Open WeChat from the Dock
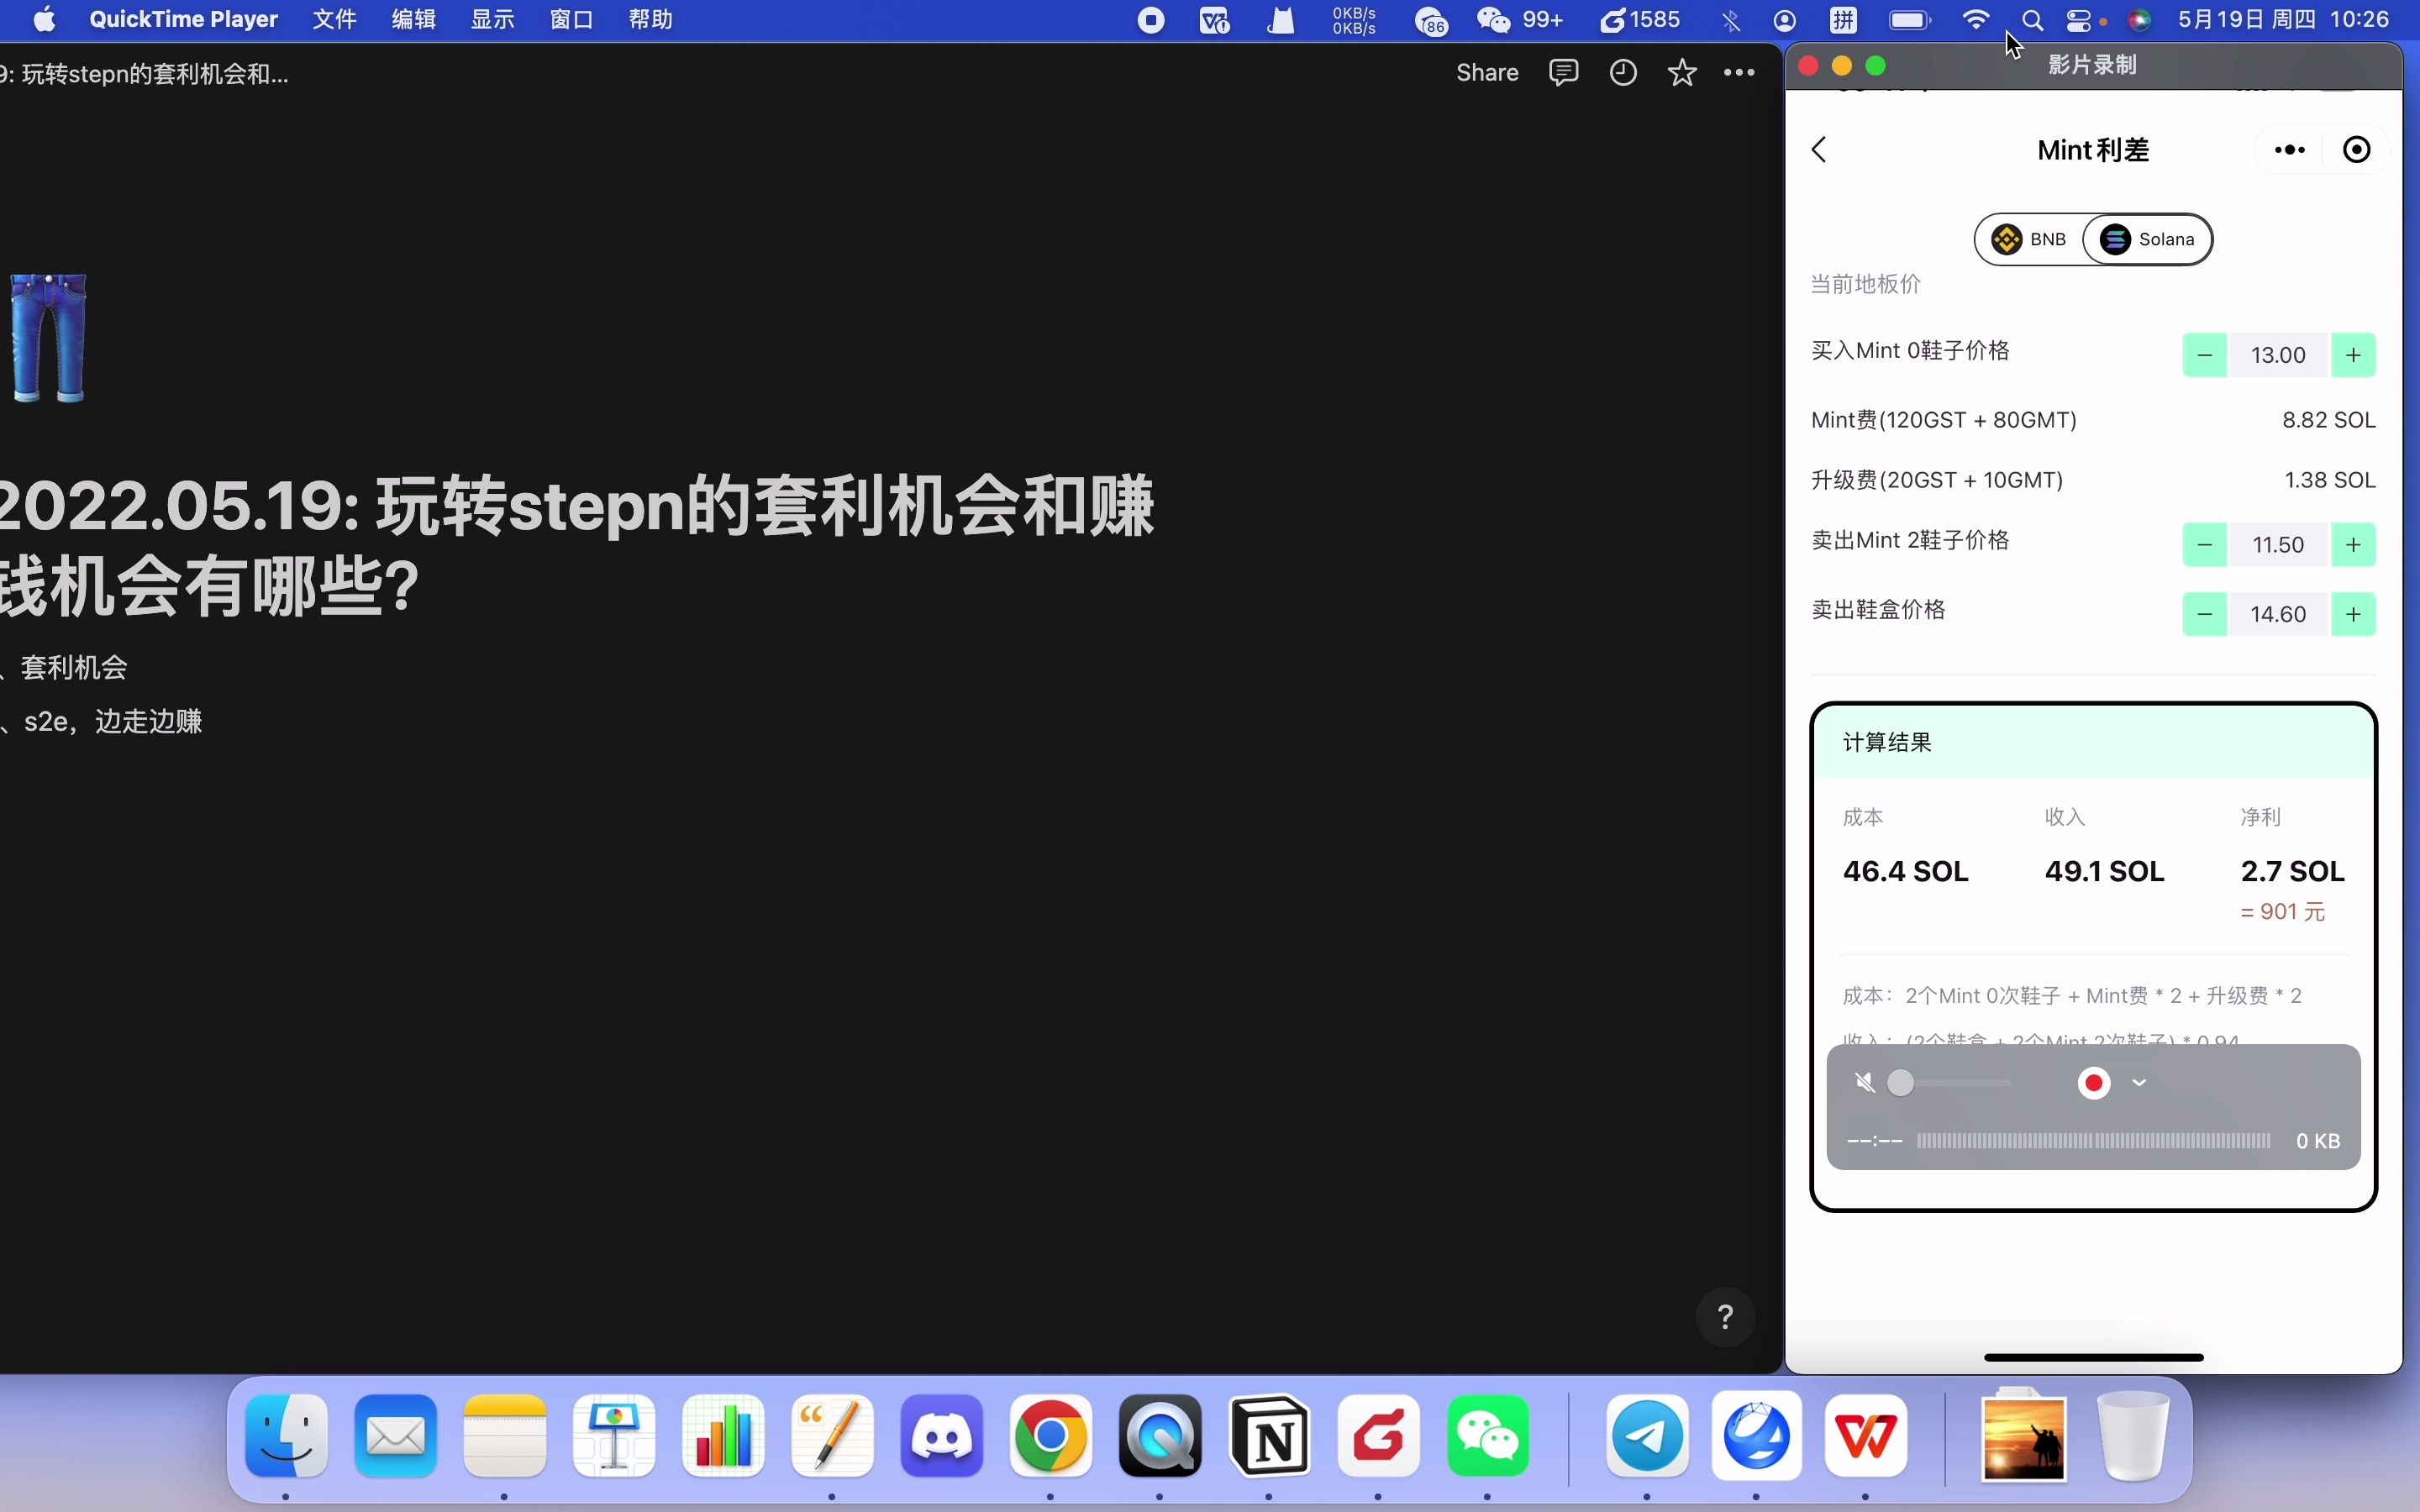The width and height of the screenshot is (2420, 1512). 1487,1437
